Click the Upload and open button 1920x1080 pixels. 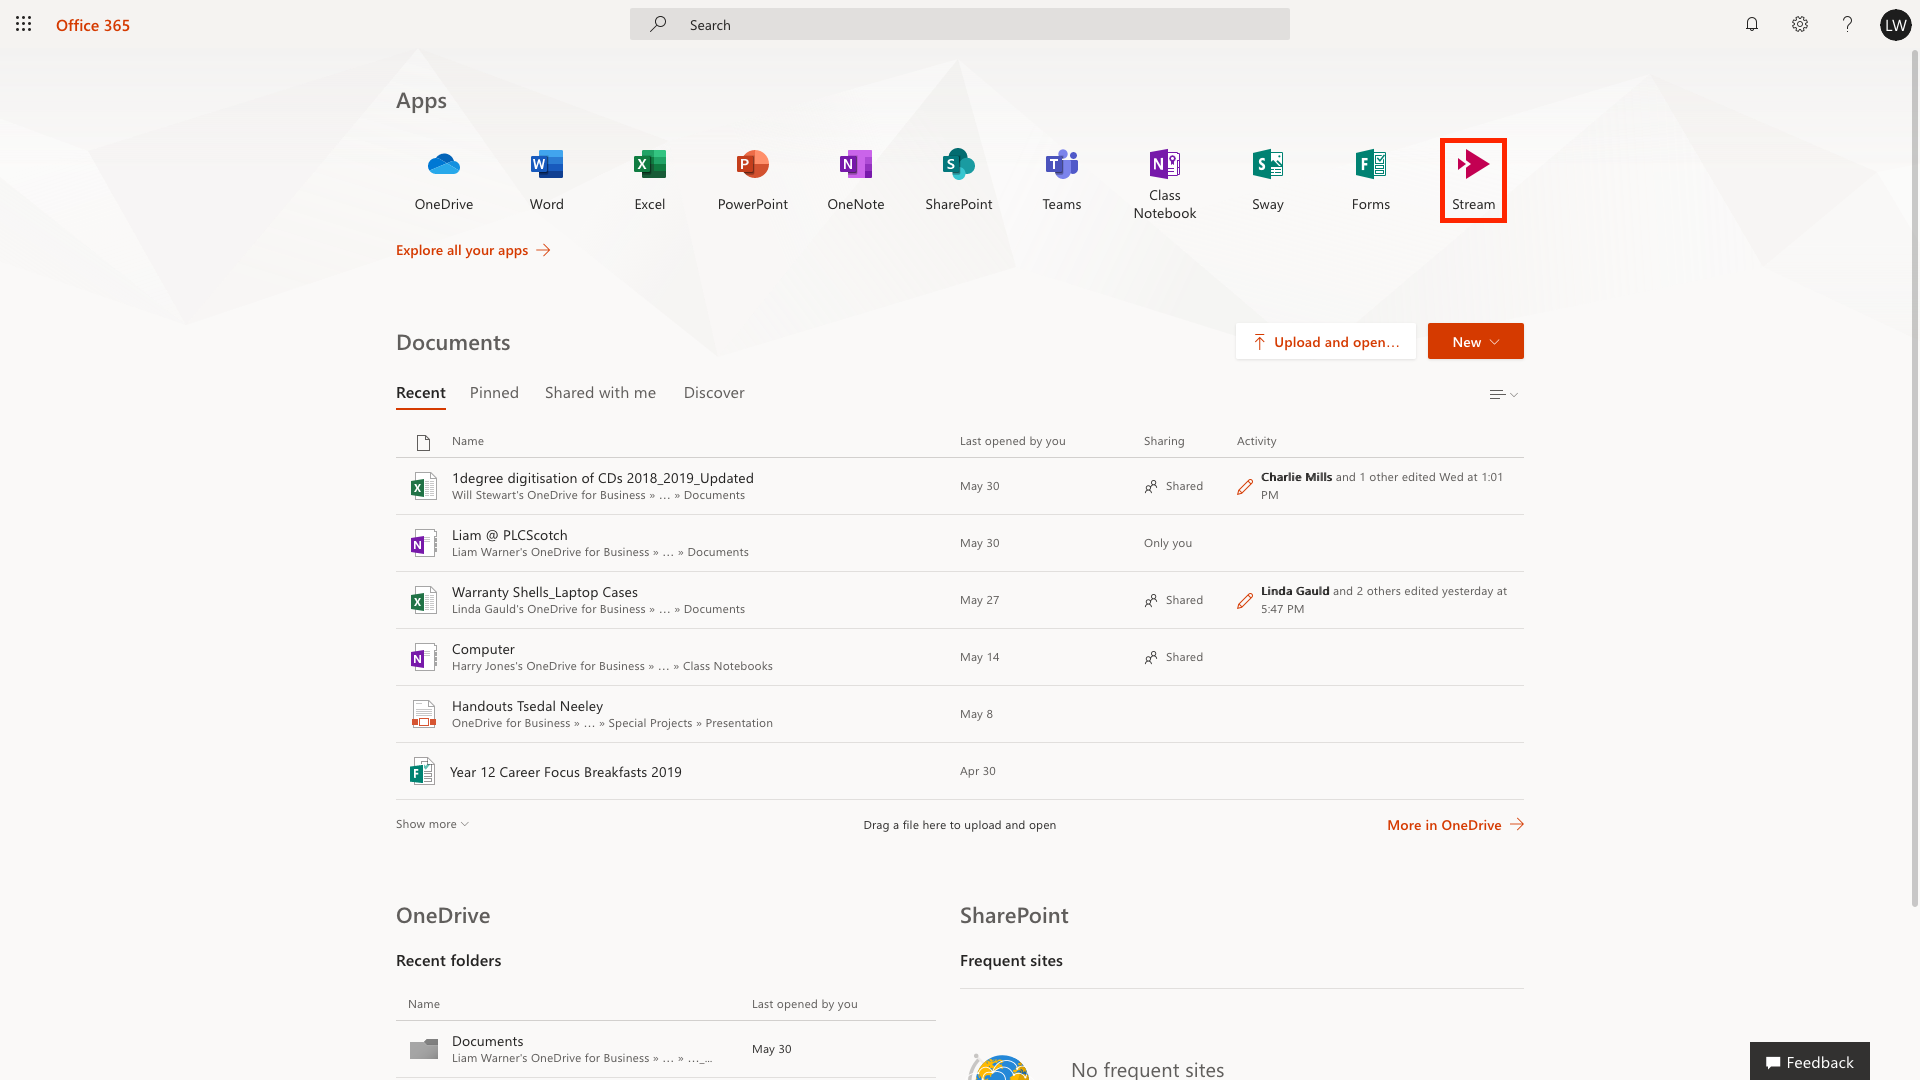[1326, 341]
